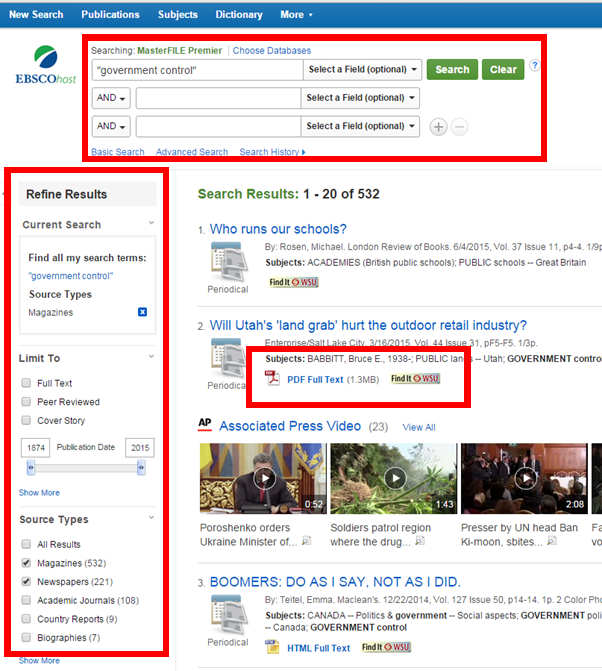Click the 2015 end year field
Image resolution: width=602 pixels, height=671 pixels.
point(140,448)
